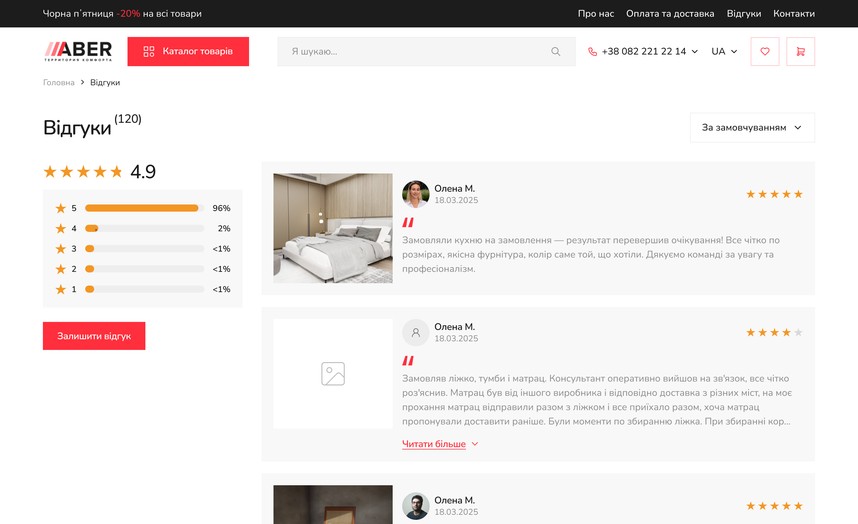Open the phone number dropdown
The image size is (858, 524).
[x=694, y=51]
